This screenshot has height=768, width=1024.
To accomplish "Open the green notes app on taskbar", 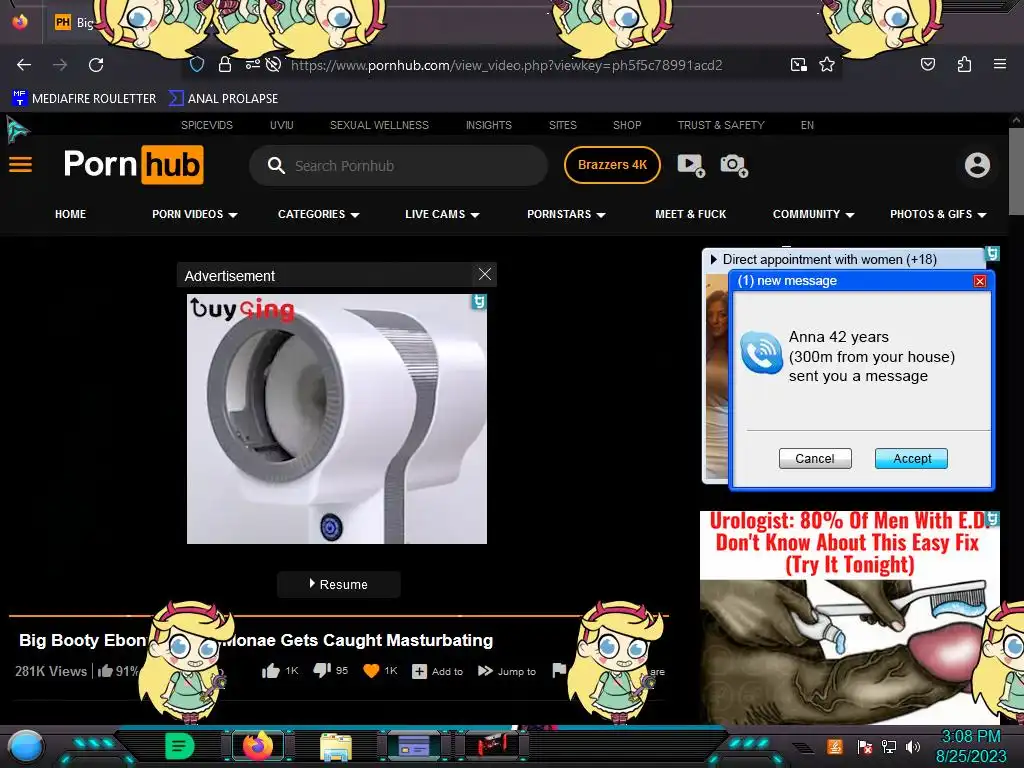I will point(180,746).
